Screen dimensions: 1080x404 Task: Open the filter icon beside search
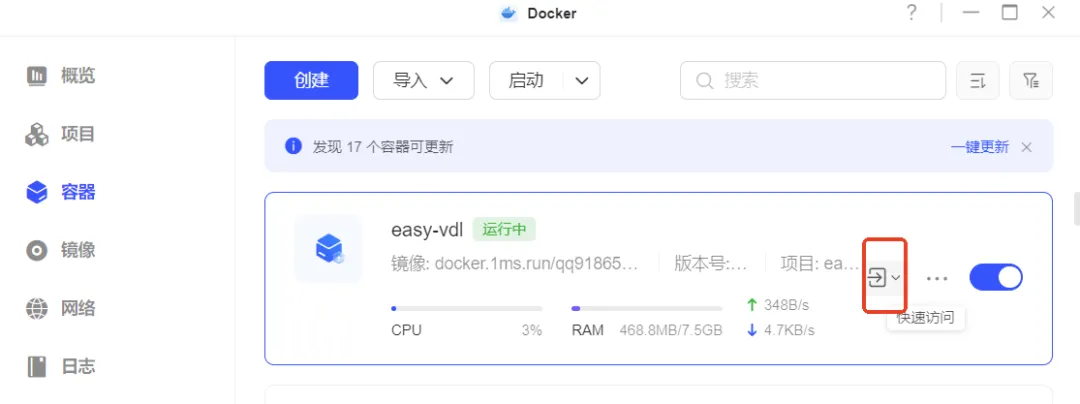pyautogui.click(x=1031, y=81)
